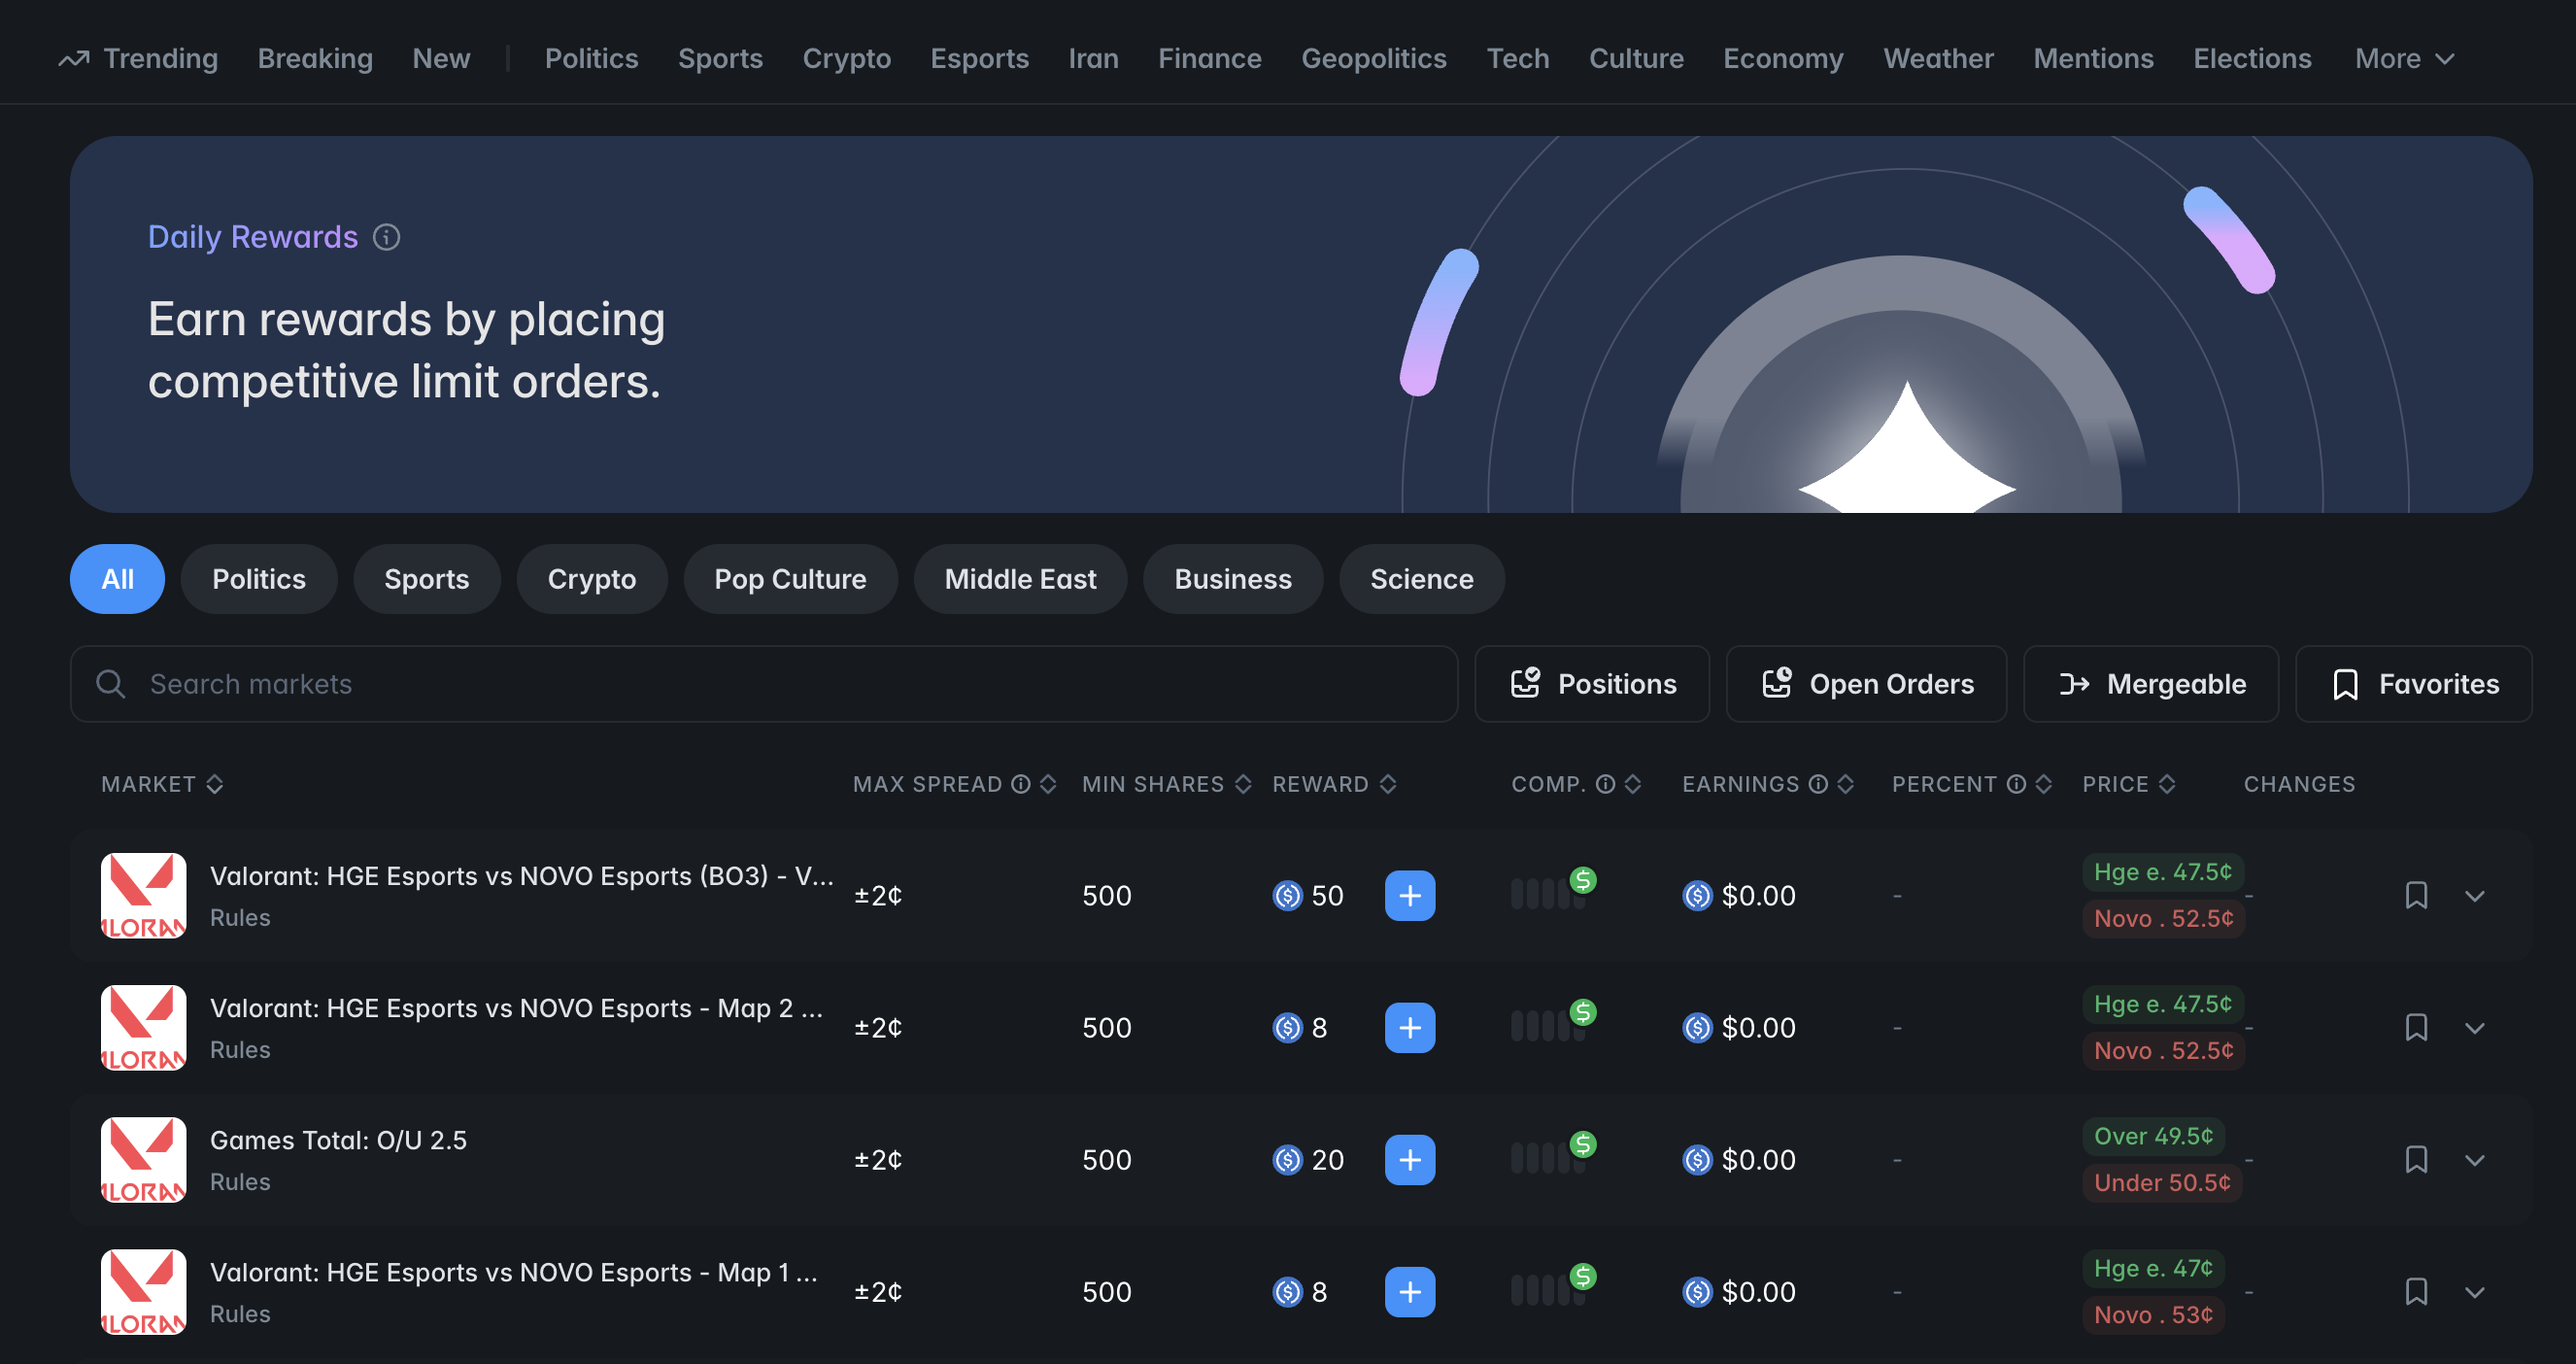The height and width of the screenshot is (1364, 2576).
Task: Bookmark the first Valorant BO3 market
Action: coord(2416,895)
